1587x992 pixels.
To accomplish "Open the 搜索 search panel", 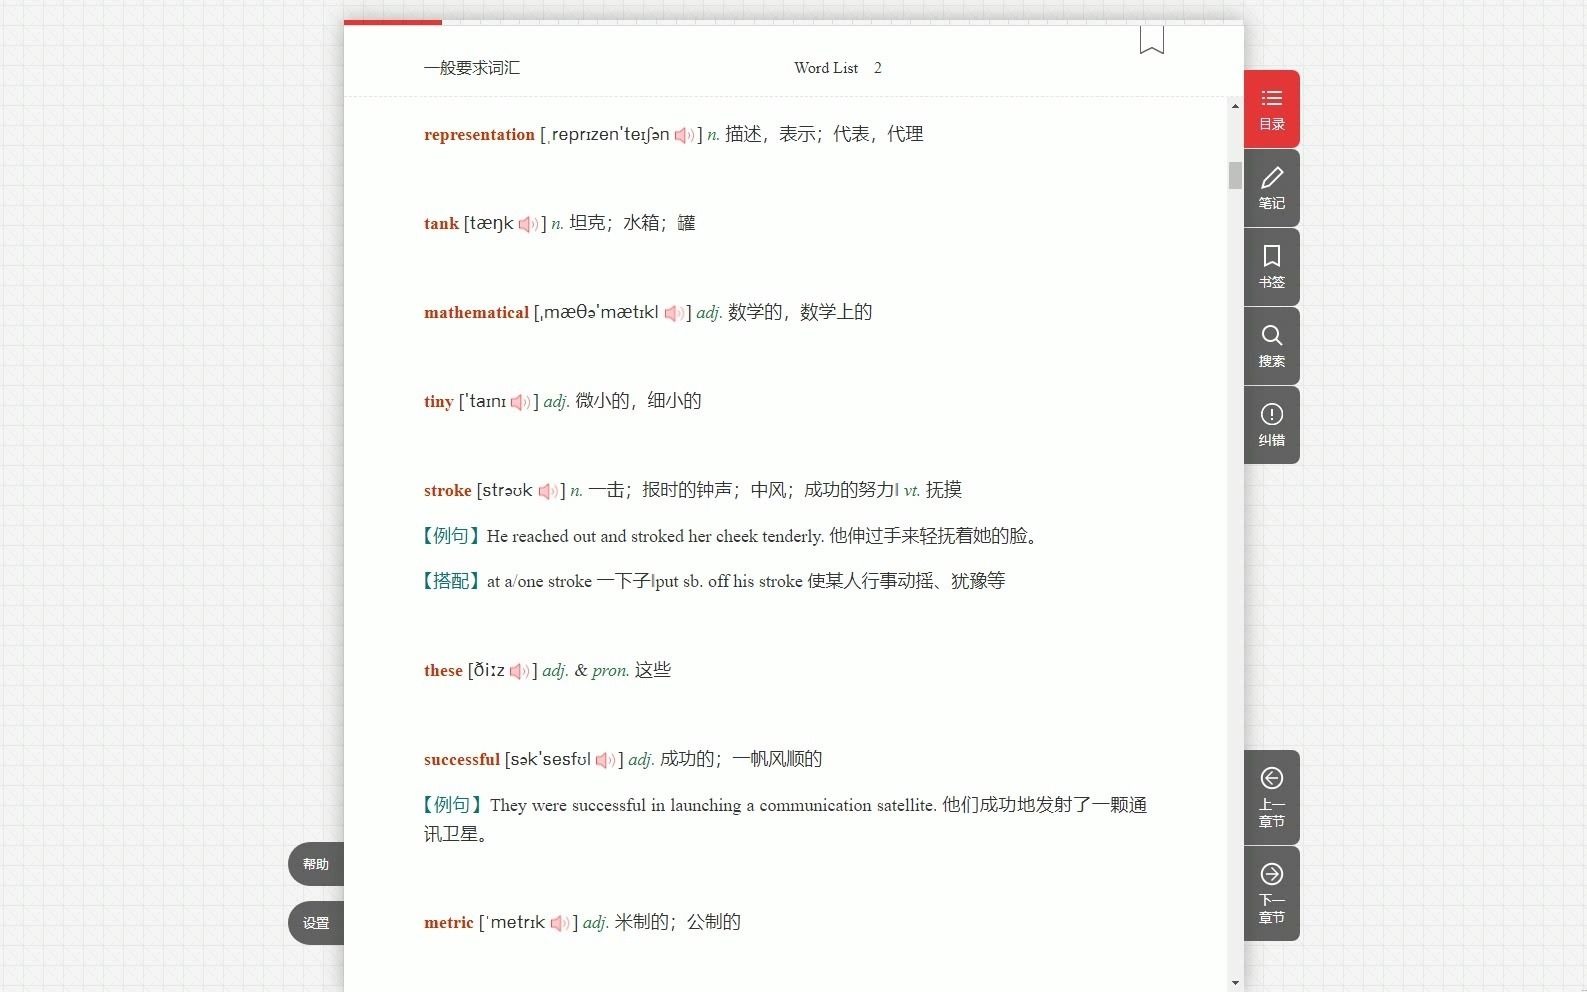I will [1272, 346].
